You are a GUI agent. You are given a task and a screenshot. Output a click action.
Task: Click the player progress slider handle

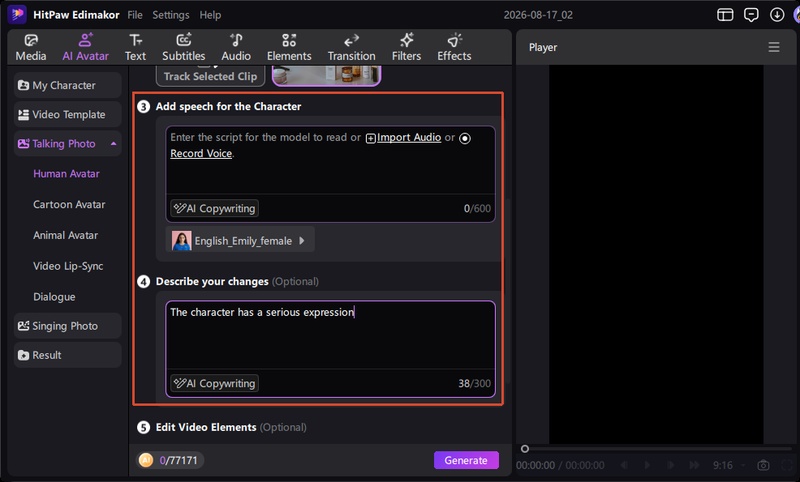click(x=524, y=449)
